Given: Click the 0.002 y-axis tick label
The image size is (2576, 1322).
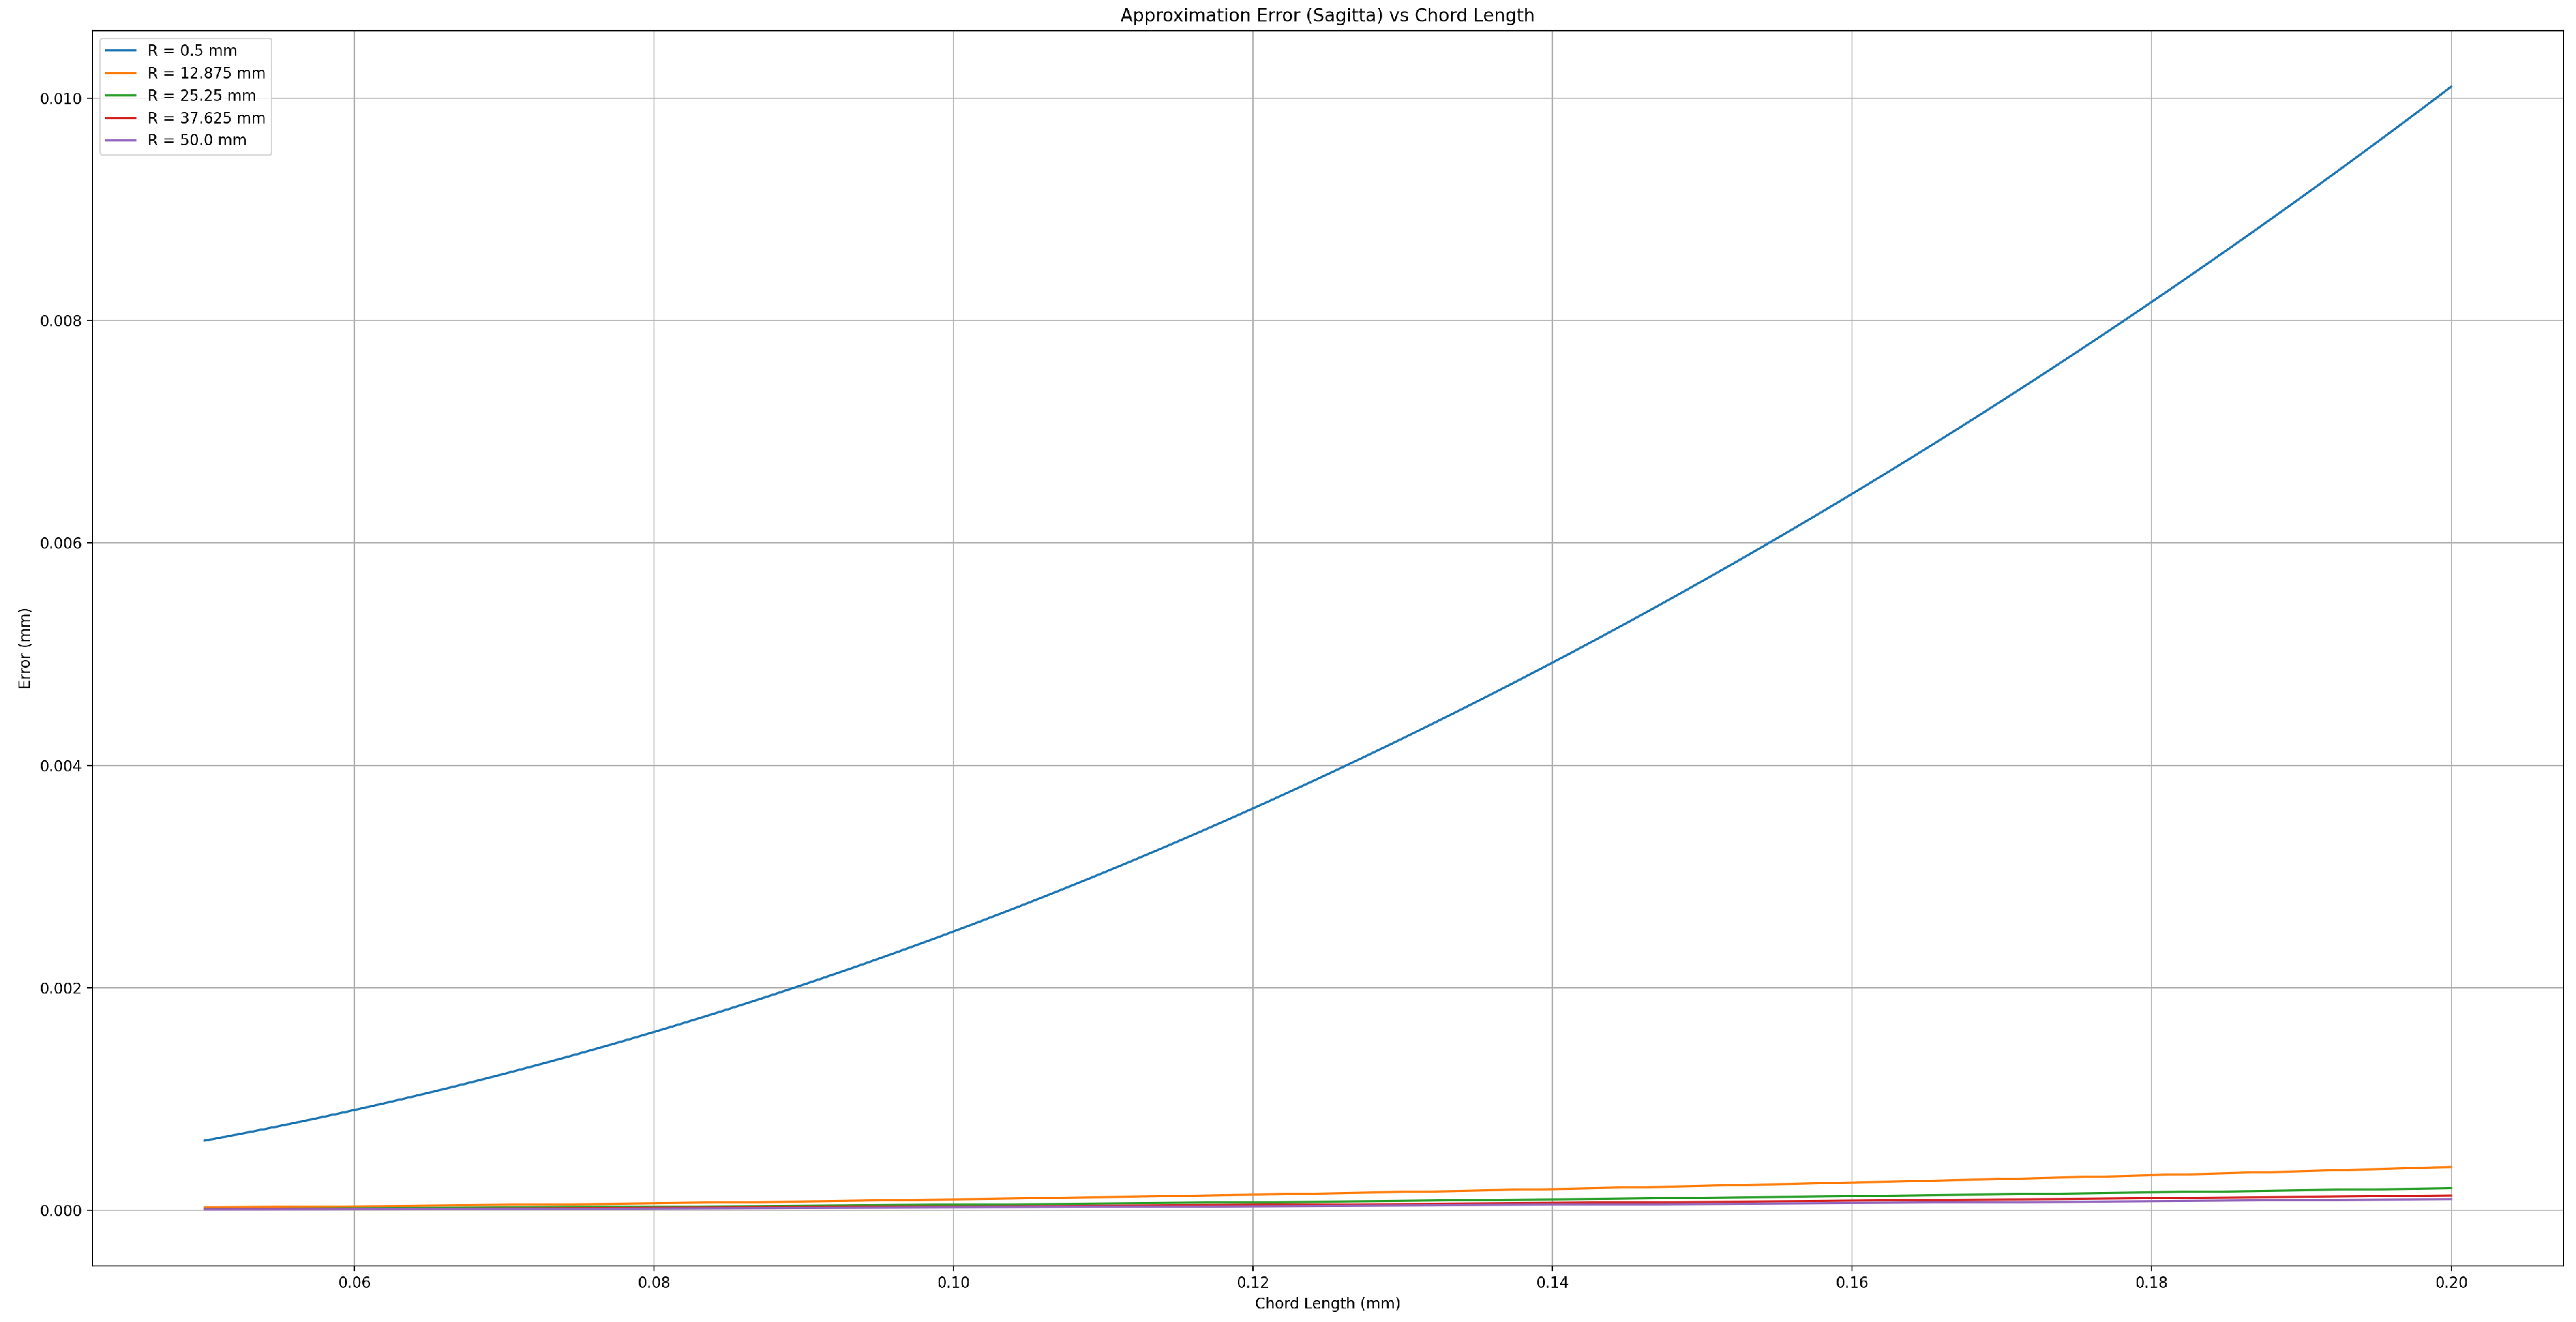Looking at the screenshot, I should pos(61,988).
